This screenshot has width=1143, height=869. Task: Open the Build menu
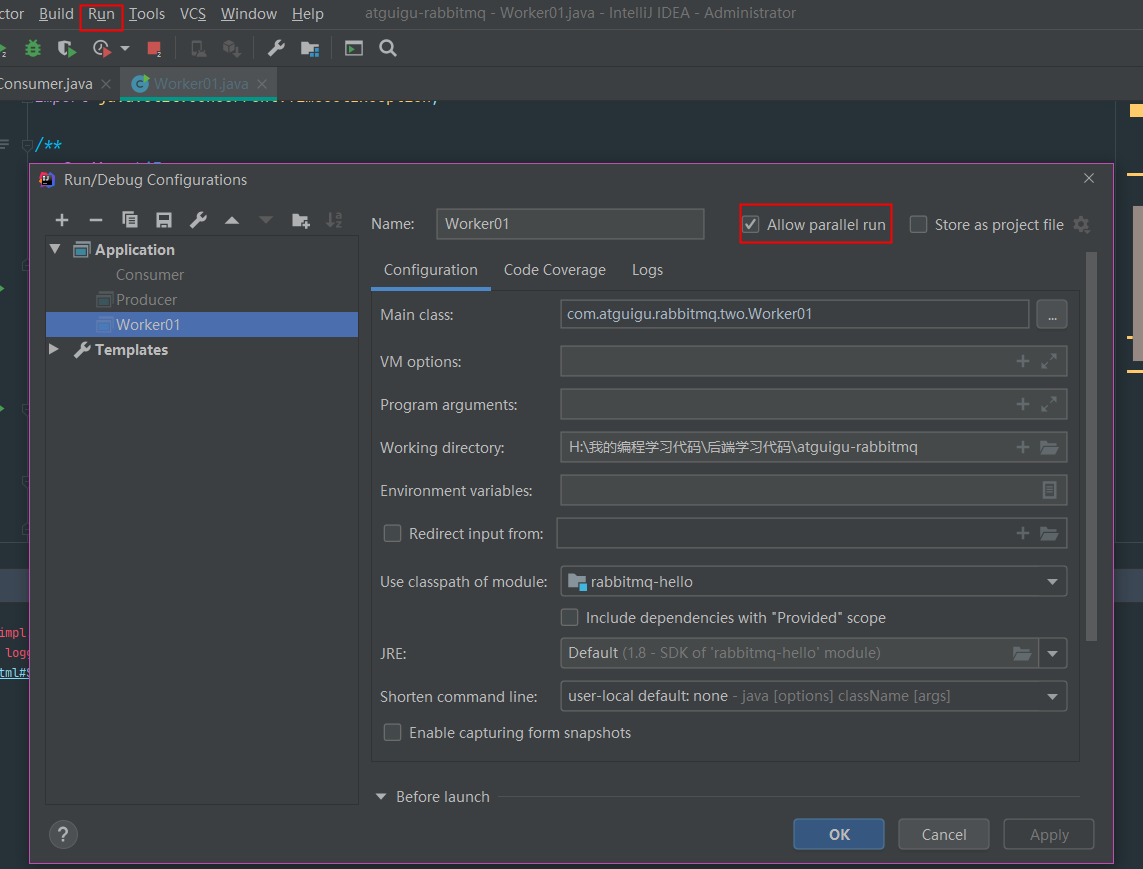pyautogui.click(x=56, y=14)
